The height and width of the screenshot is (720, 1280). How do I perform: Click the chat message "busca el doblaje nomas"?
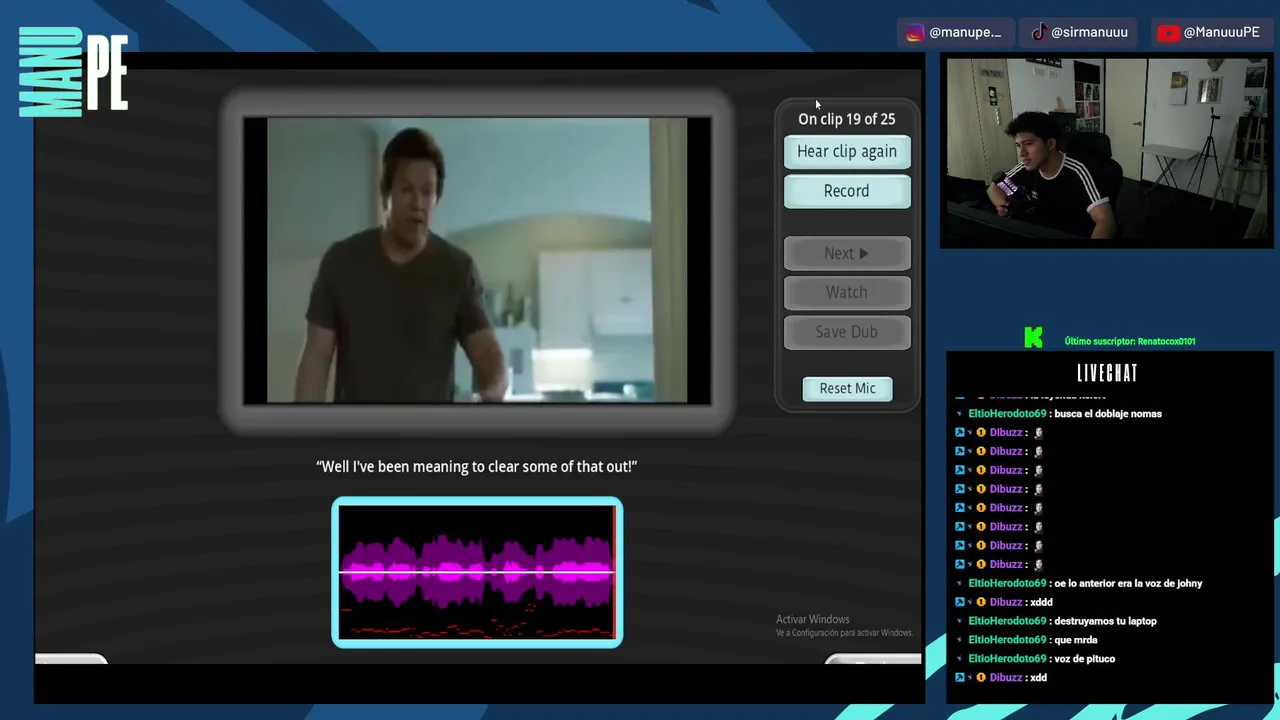click(1108, 414)
